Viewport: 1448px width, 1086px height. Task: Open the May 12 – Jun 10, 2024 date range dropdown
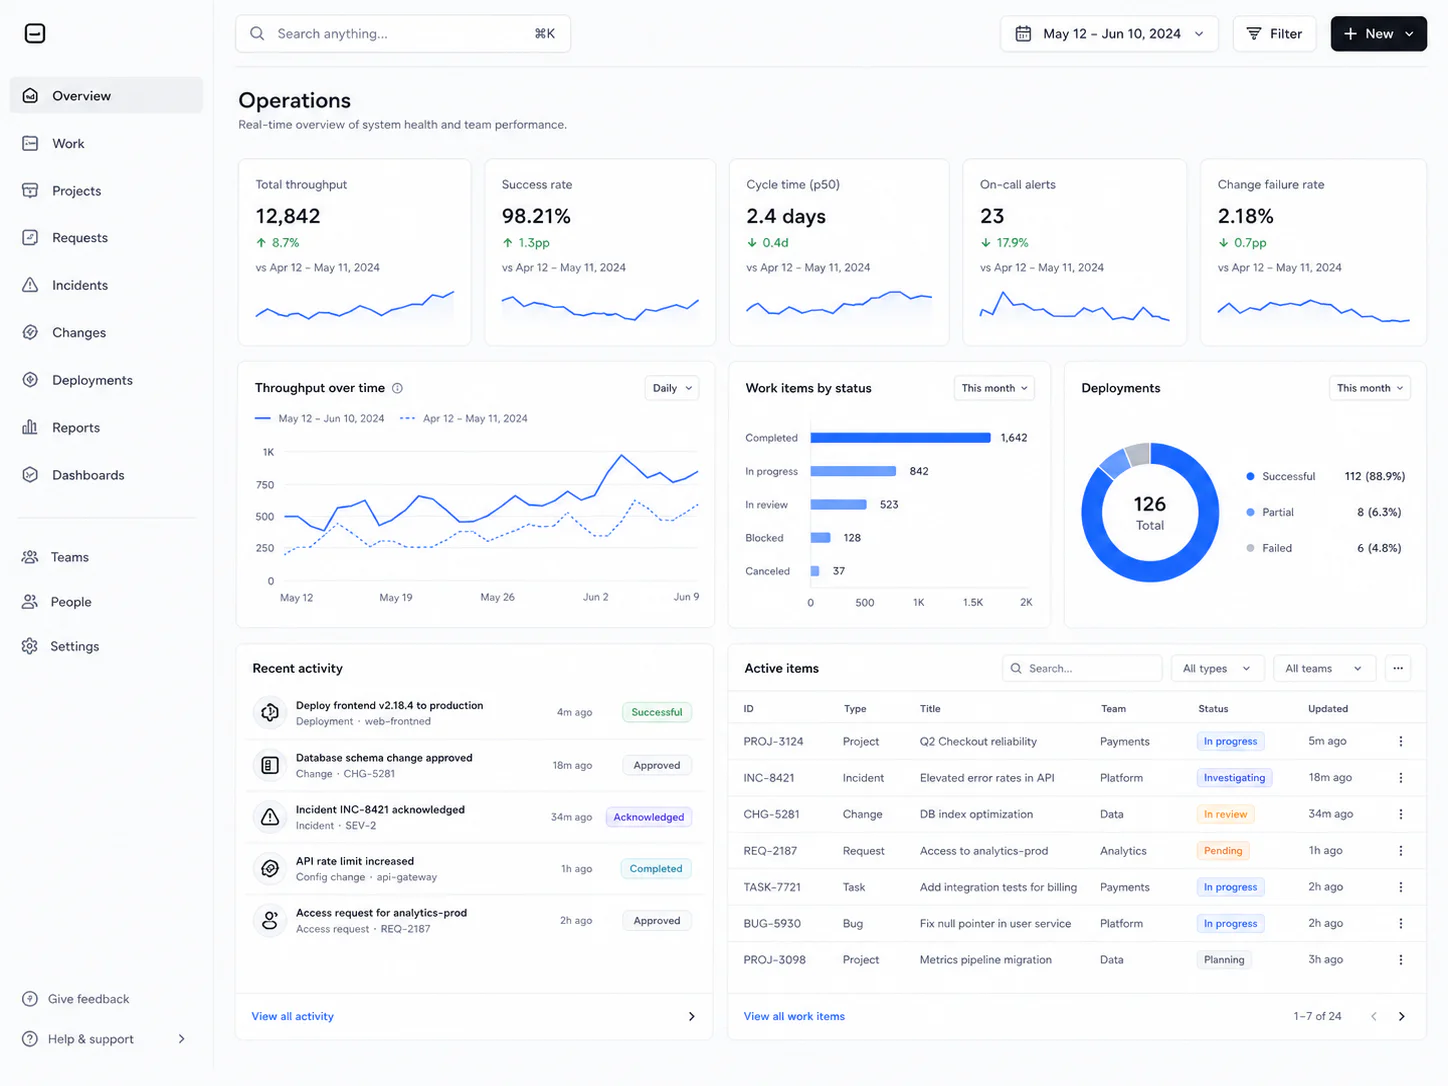[x=1109, y=34]
